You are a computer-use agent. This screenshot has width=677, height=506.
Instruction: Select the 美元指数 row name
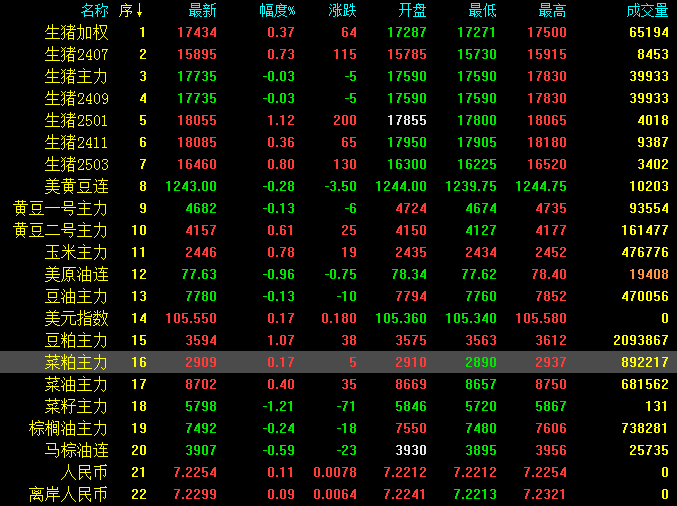76,319
